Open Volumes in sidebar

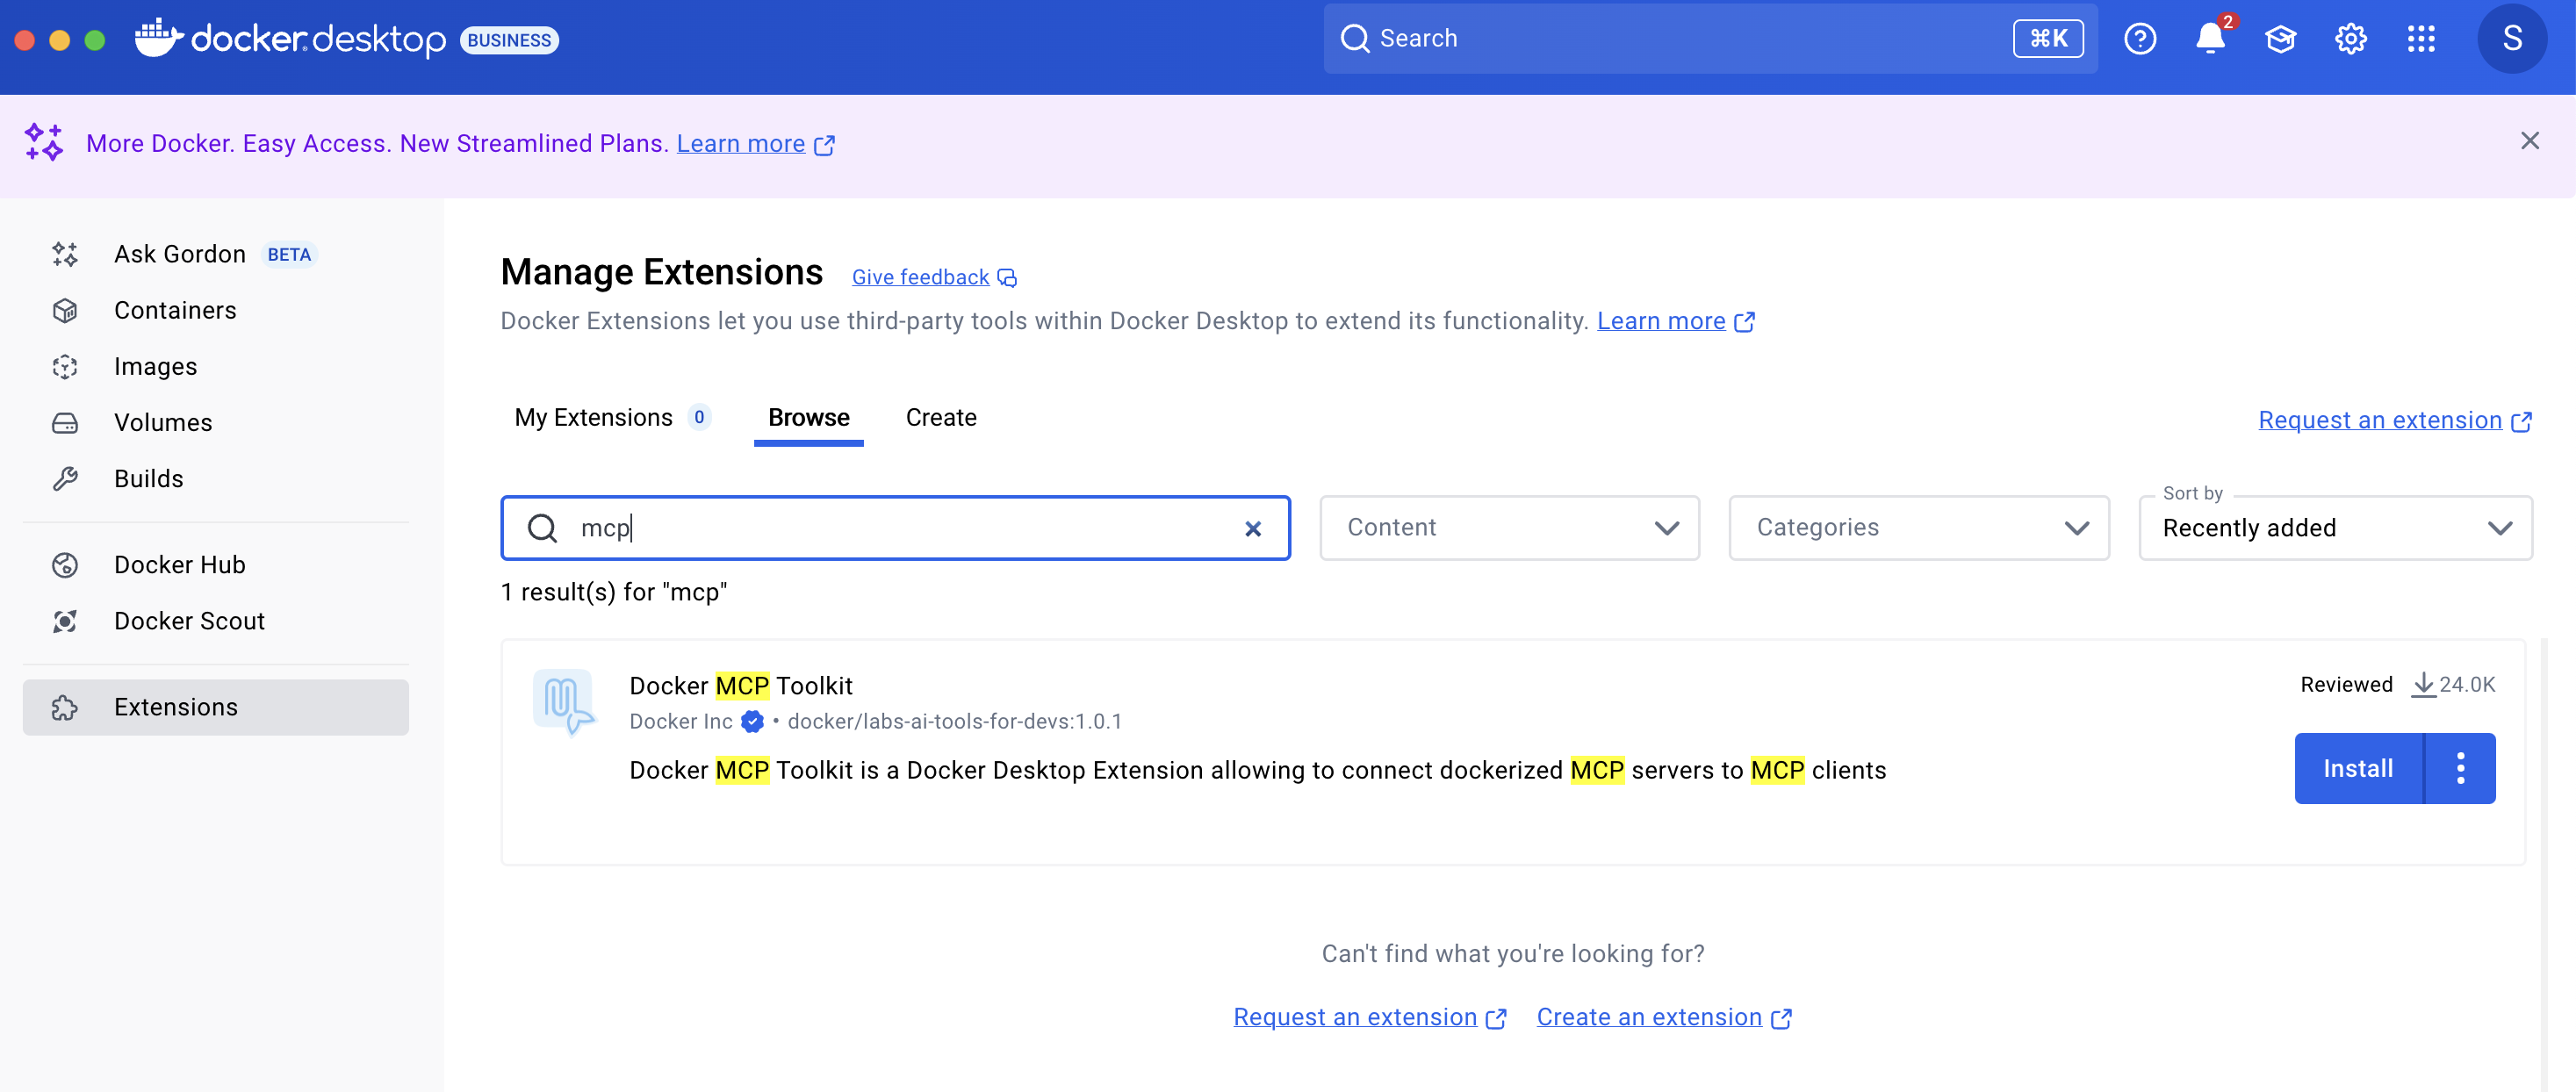point(216,422)
